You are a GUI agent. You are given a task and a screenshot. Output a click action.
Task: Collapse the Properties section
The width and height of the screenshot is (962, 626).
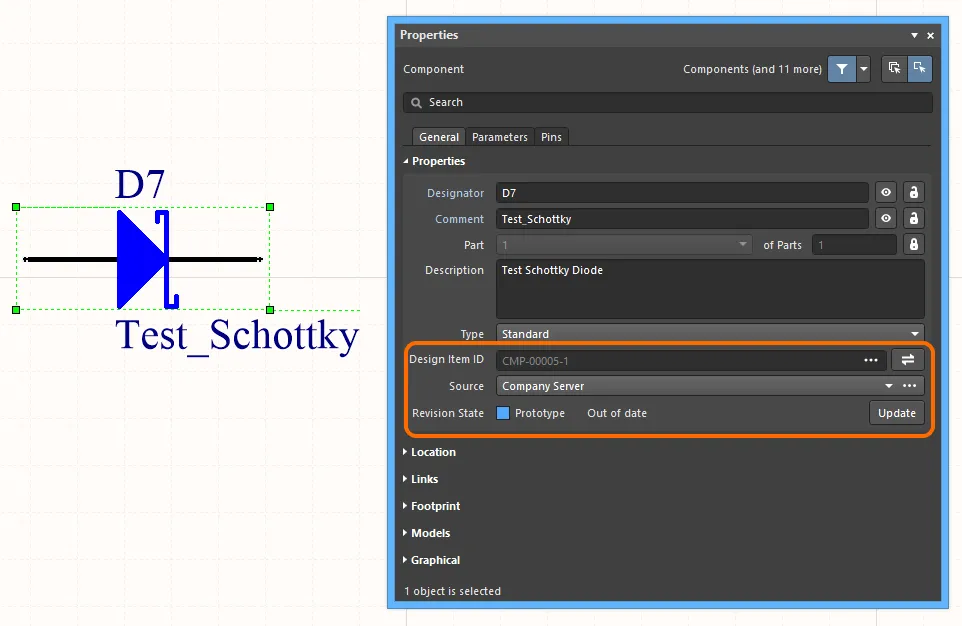click(406, 161)
